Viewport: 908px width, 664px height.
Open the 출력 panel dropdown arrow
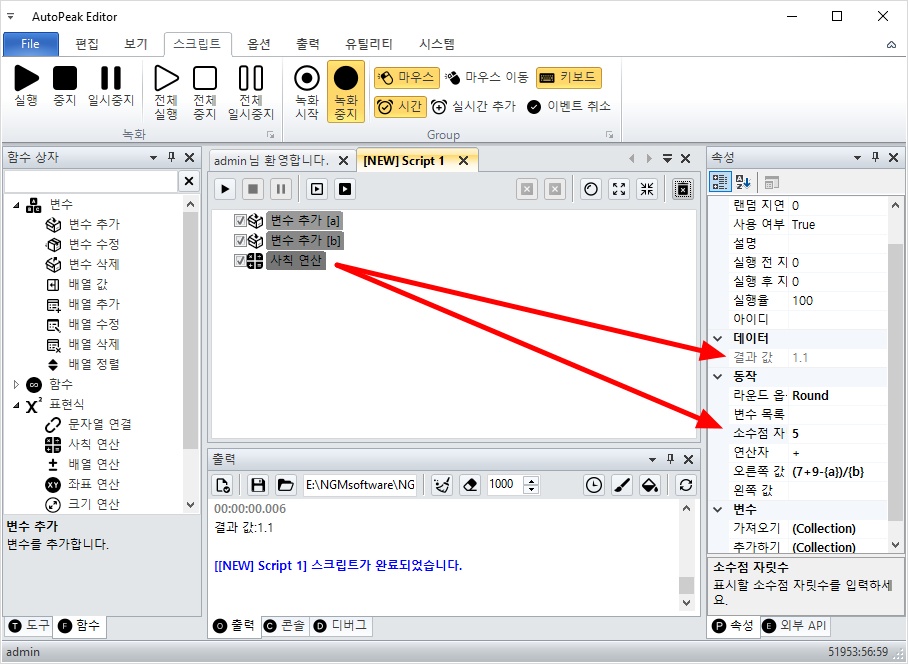[x=653, y=459]
